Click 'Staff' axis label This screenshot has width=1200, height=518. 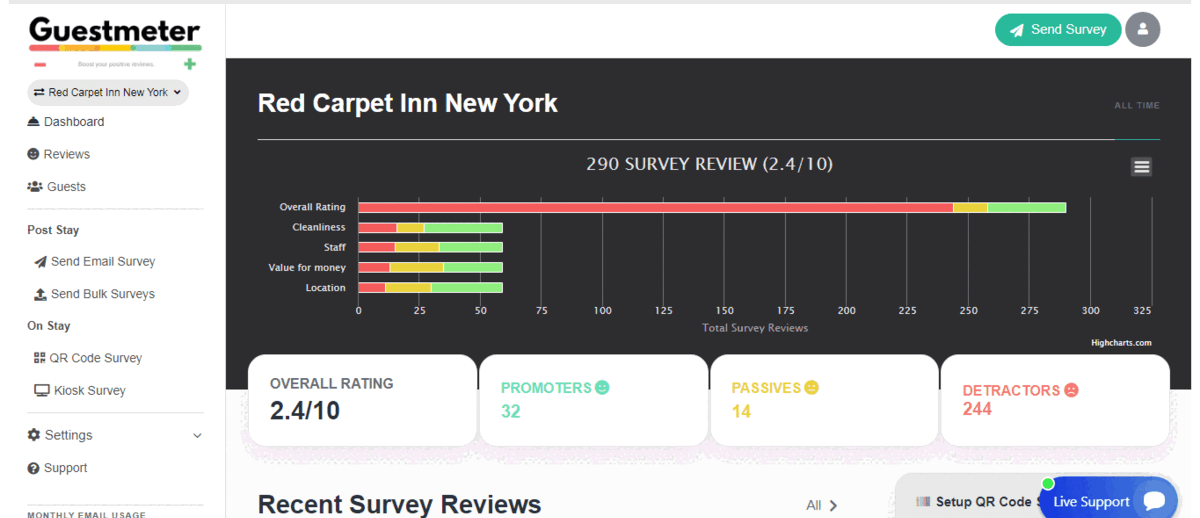334,247
